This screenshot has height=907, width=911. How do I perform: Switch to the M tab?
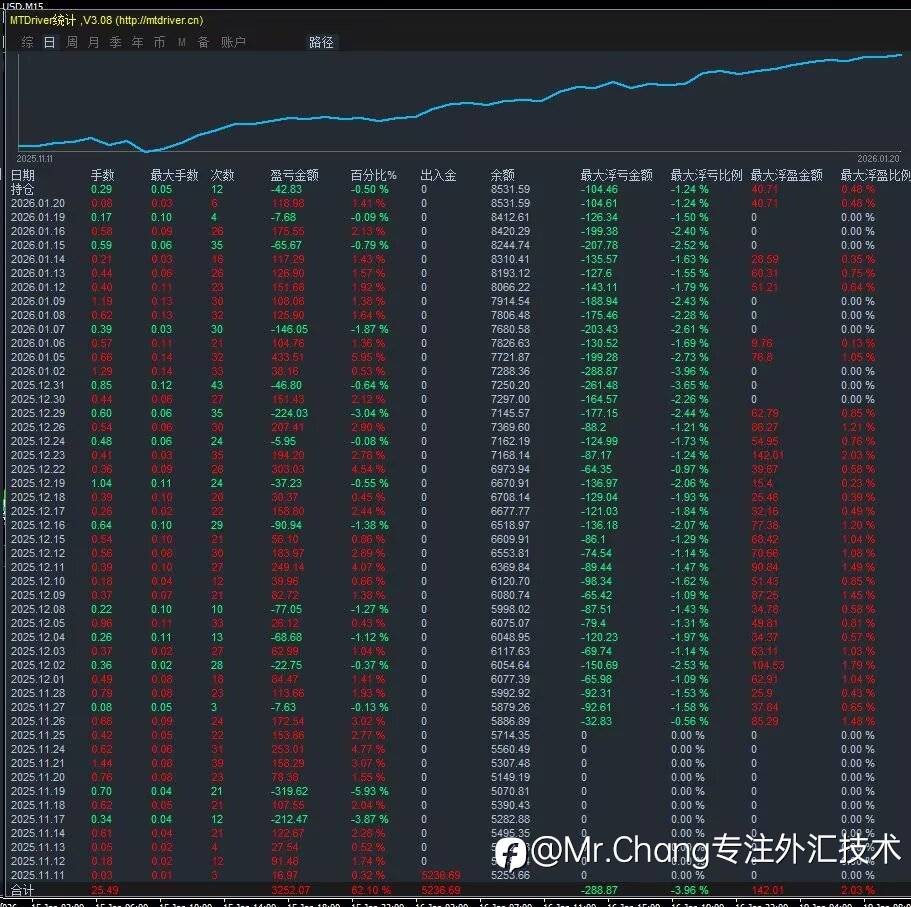(182, 42)
